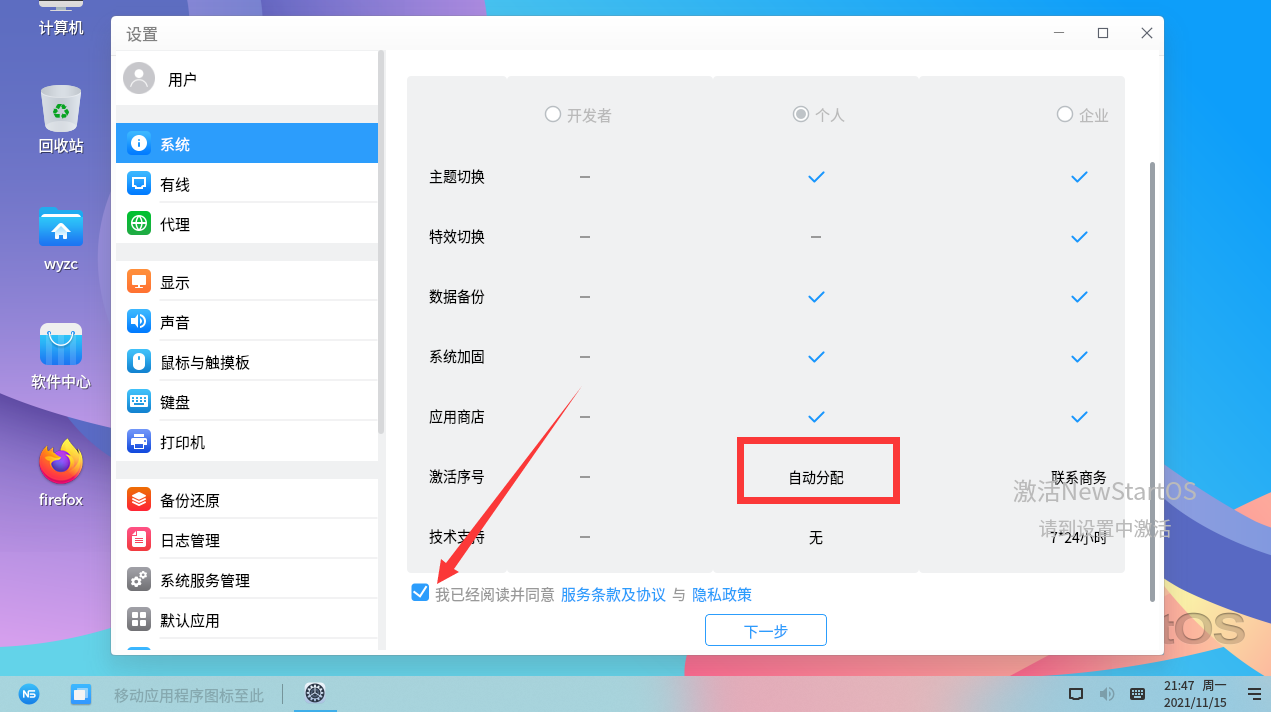Screen dimensions: 1271x712
Task: Click the 键盘 sidebar label
Action: (x=175, y=403)
